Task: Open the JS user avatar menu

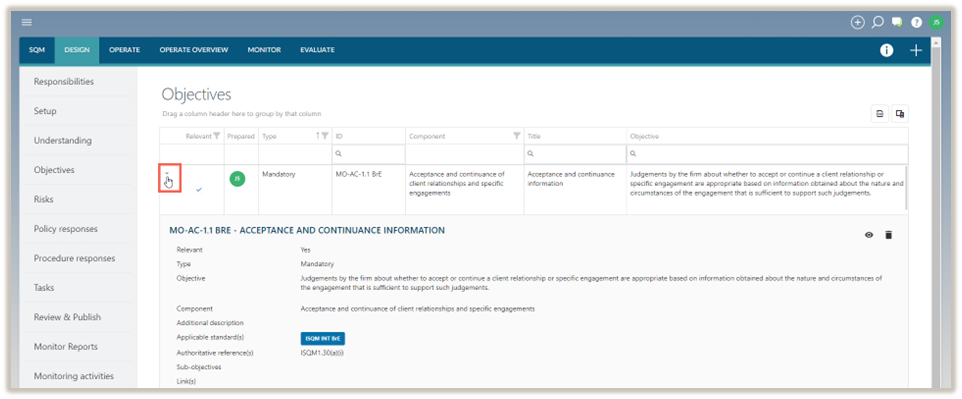Action: pos(936,22)
